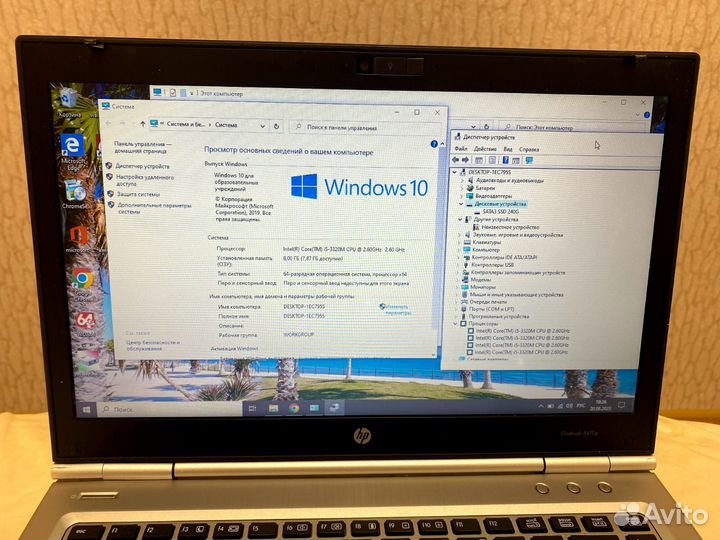Viewport: 720px width, 540px height.
Task: Open Chrome from the taskbar
Action: [x=294, y=408]
